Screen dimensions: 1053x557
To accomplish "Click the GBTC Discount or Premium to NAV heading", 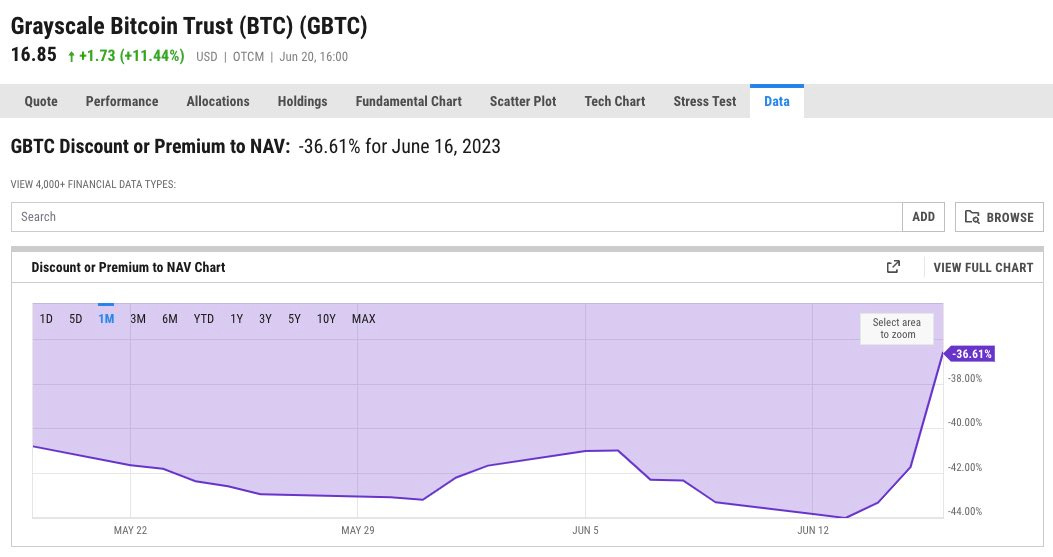I will (x=150, y=146).
